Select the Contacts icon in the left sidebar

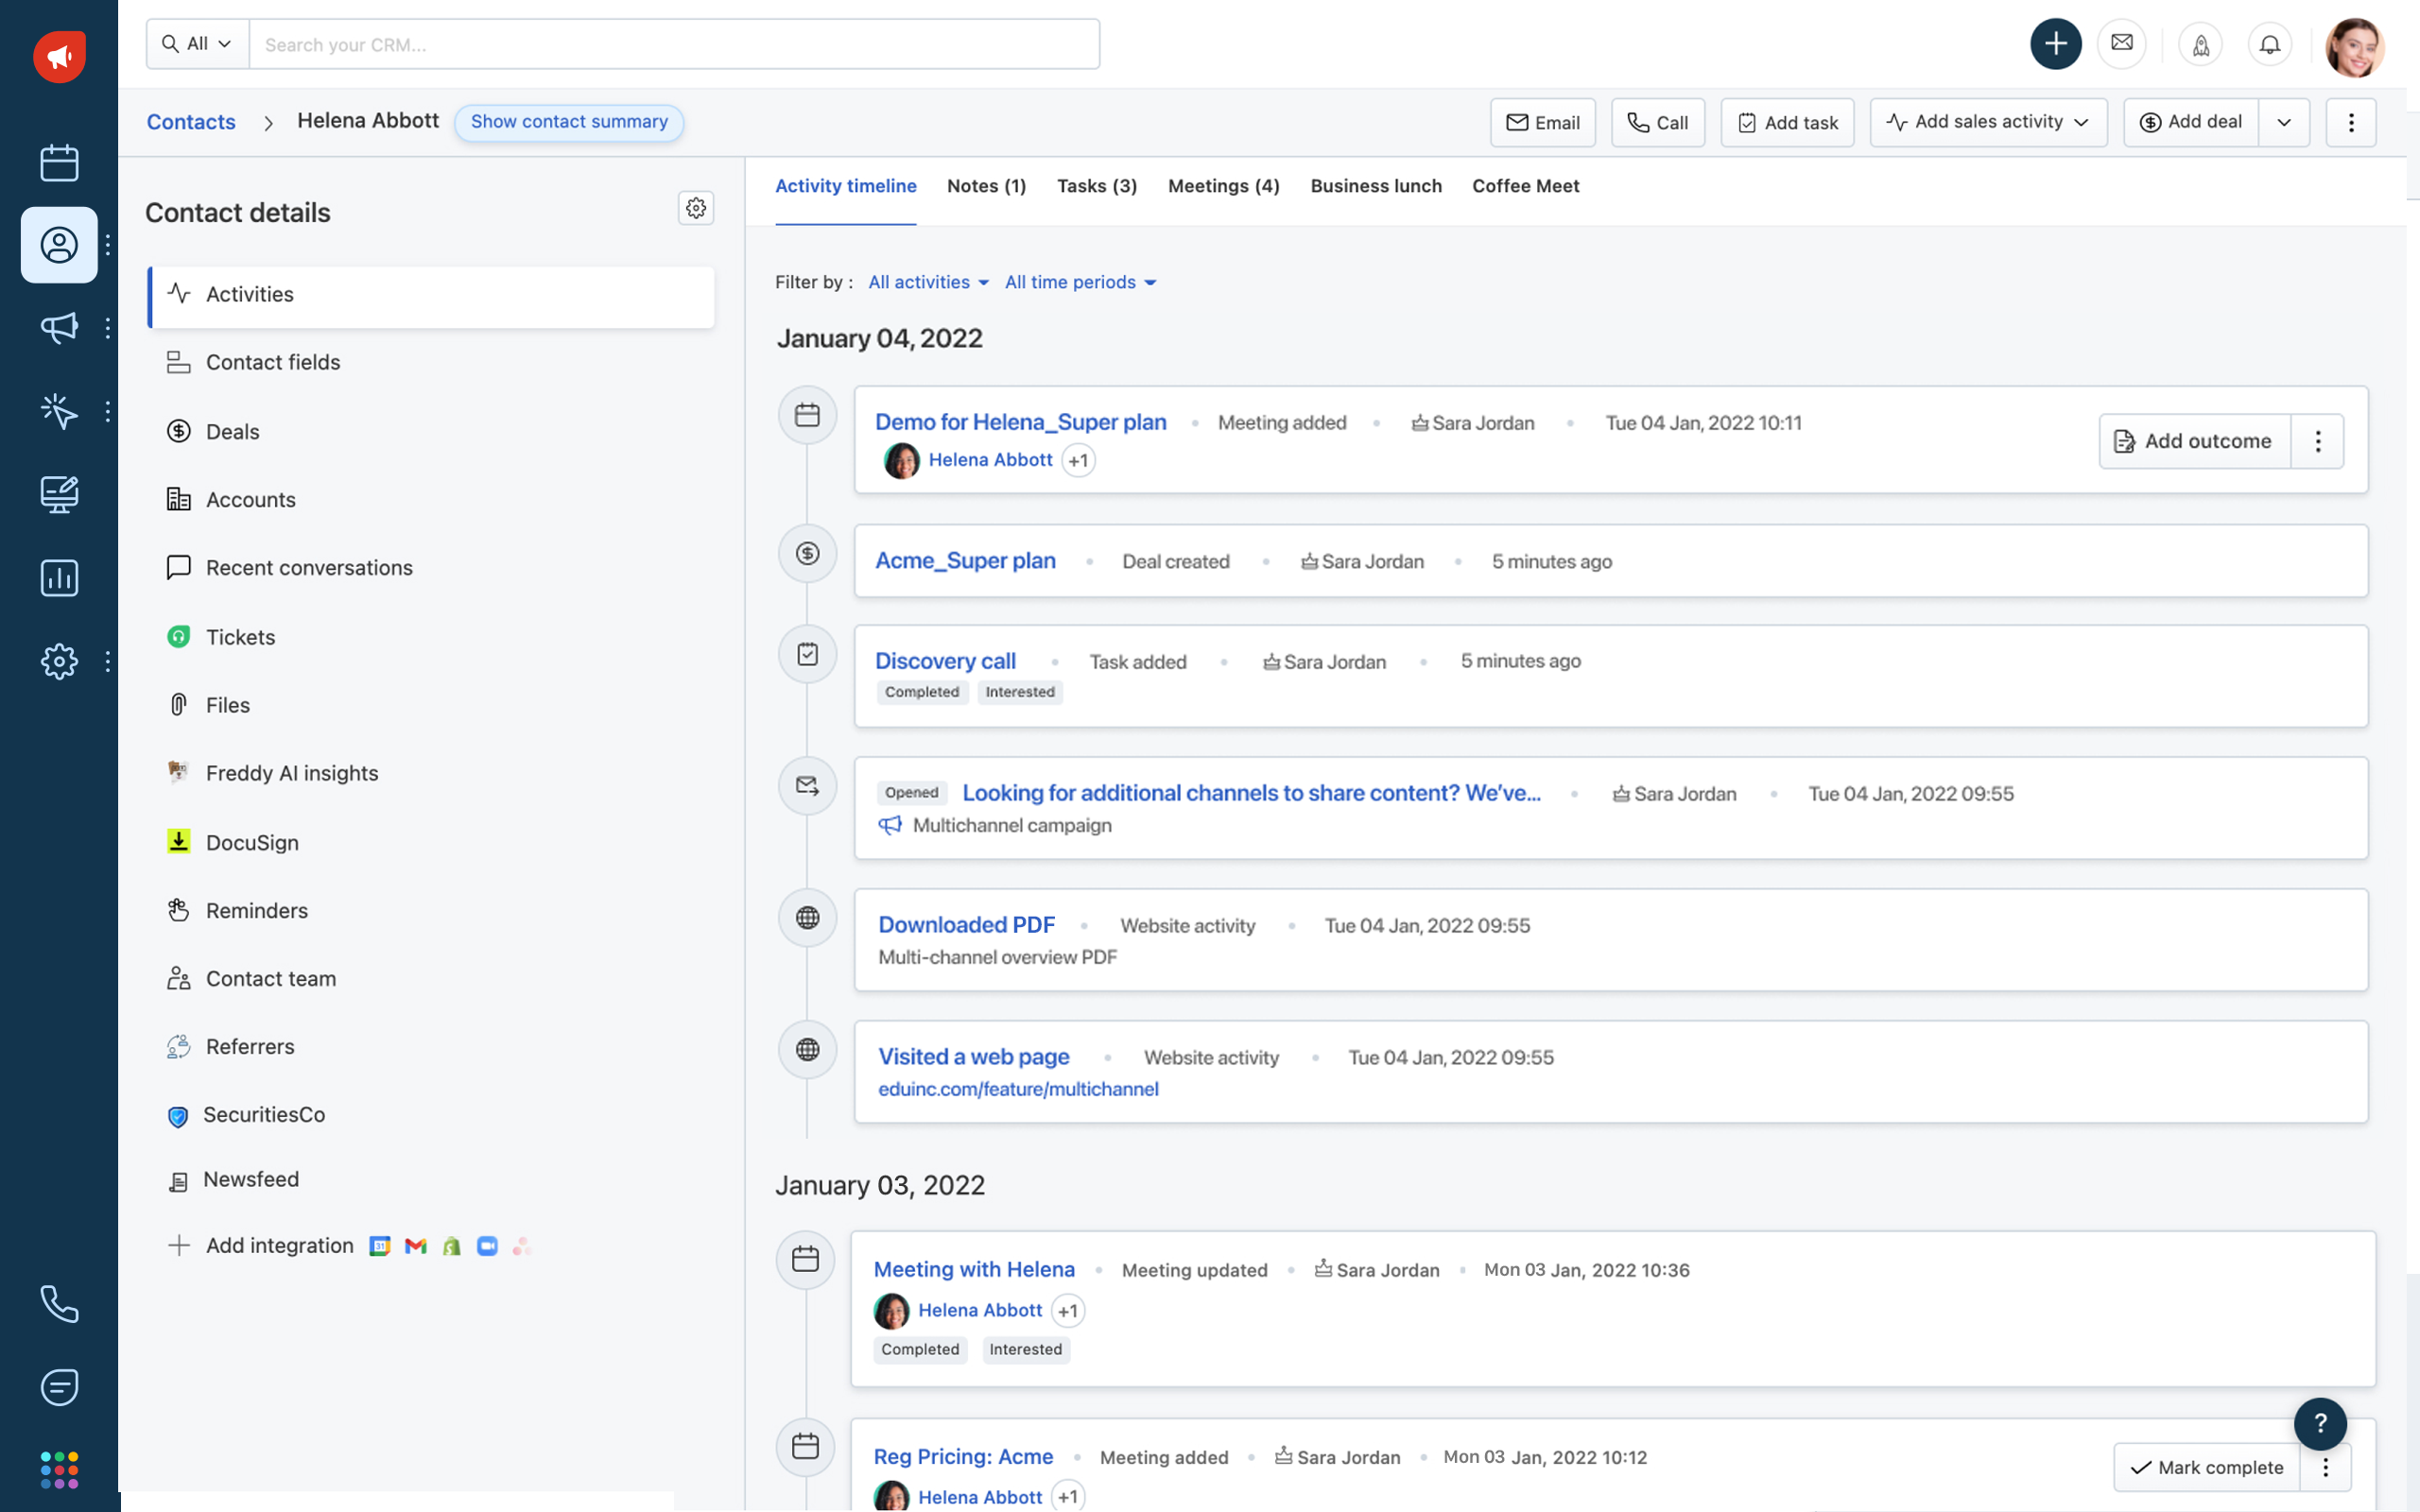tap(59, 245)
